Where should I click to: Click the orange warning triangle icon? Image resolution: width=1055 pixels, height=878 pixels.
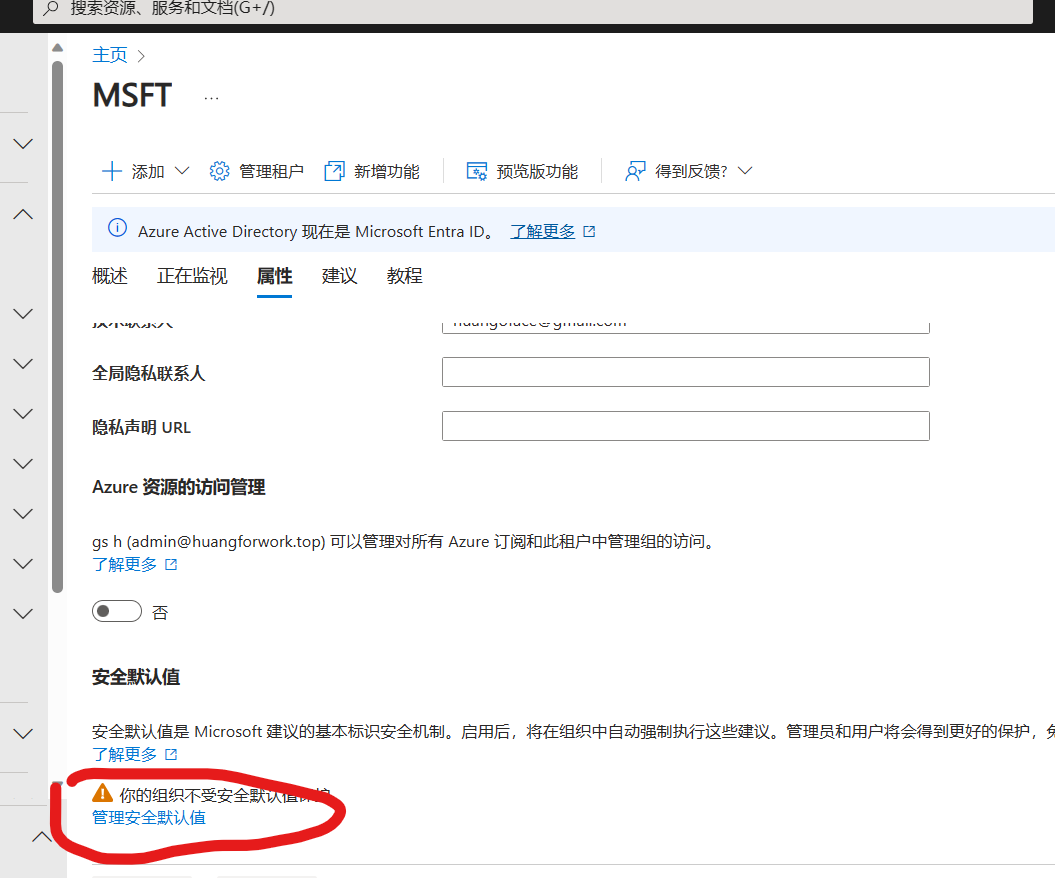point(102,793)
